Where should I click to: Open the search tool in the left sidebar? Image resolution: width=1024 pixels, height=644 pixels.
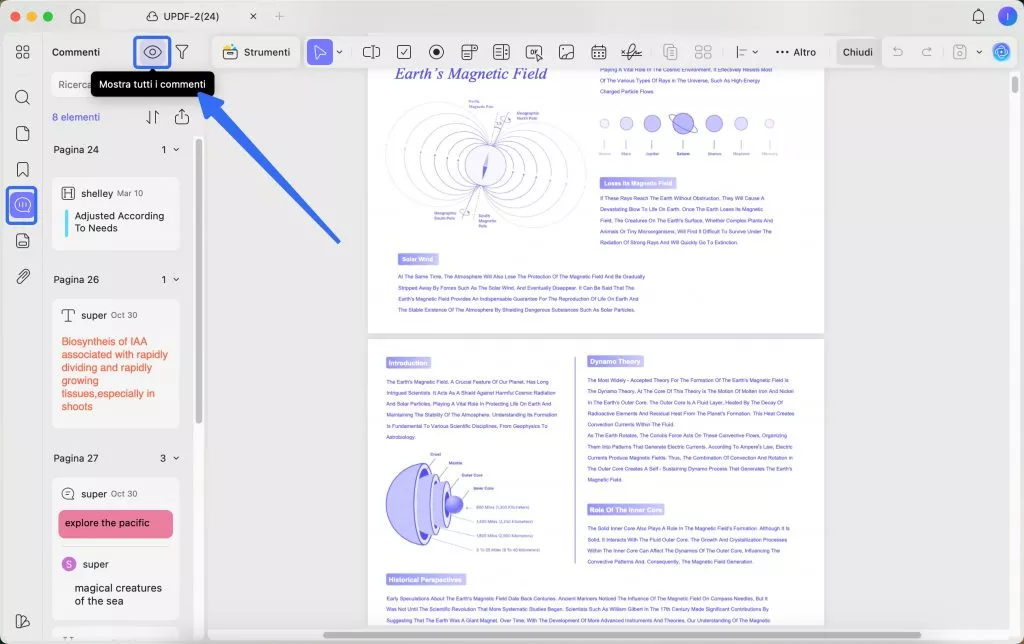(x=23, y=97)
